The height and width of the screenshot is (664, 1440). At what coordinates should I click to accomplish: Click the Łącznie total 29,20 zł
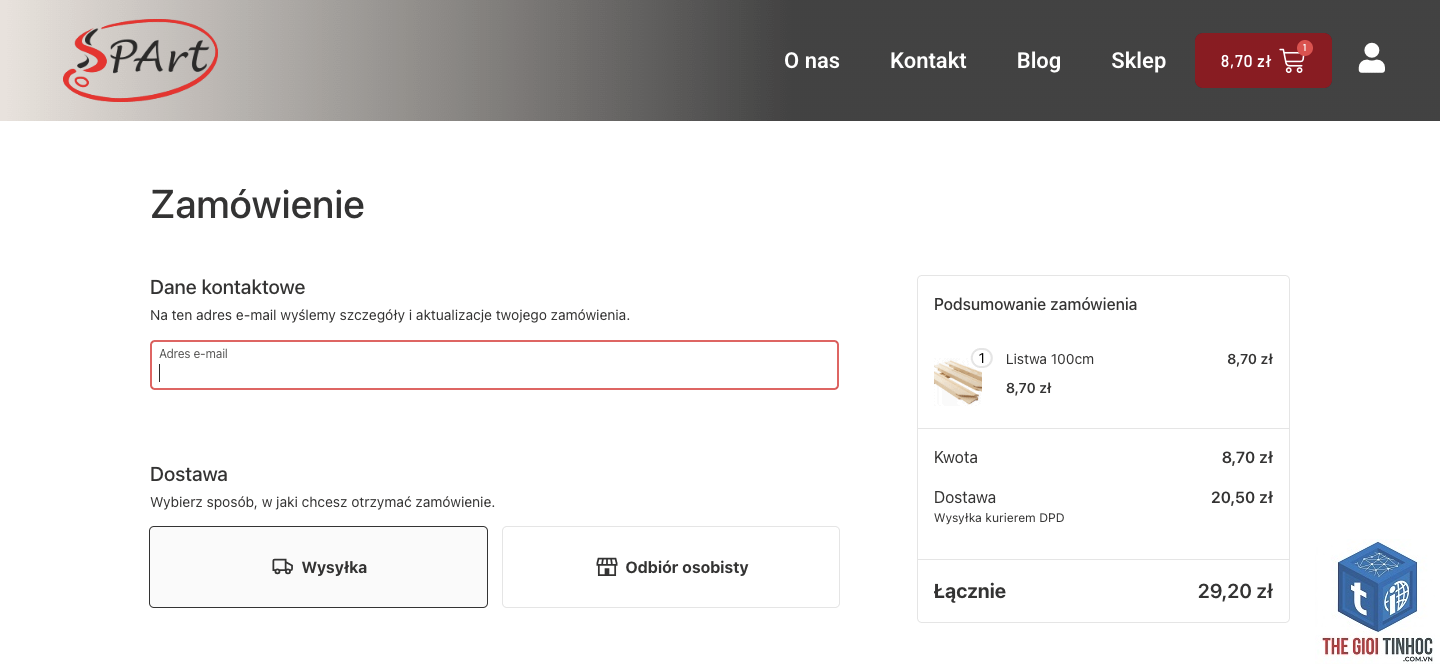[1235, 591]
